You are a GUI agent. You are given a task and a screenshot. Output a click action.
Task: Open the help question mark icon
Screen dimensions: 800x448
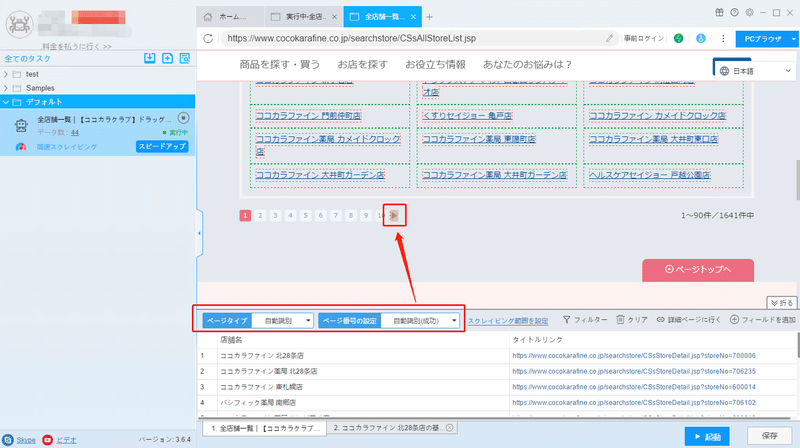(x=734, y=13)
